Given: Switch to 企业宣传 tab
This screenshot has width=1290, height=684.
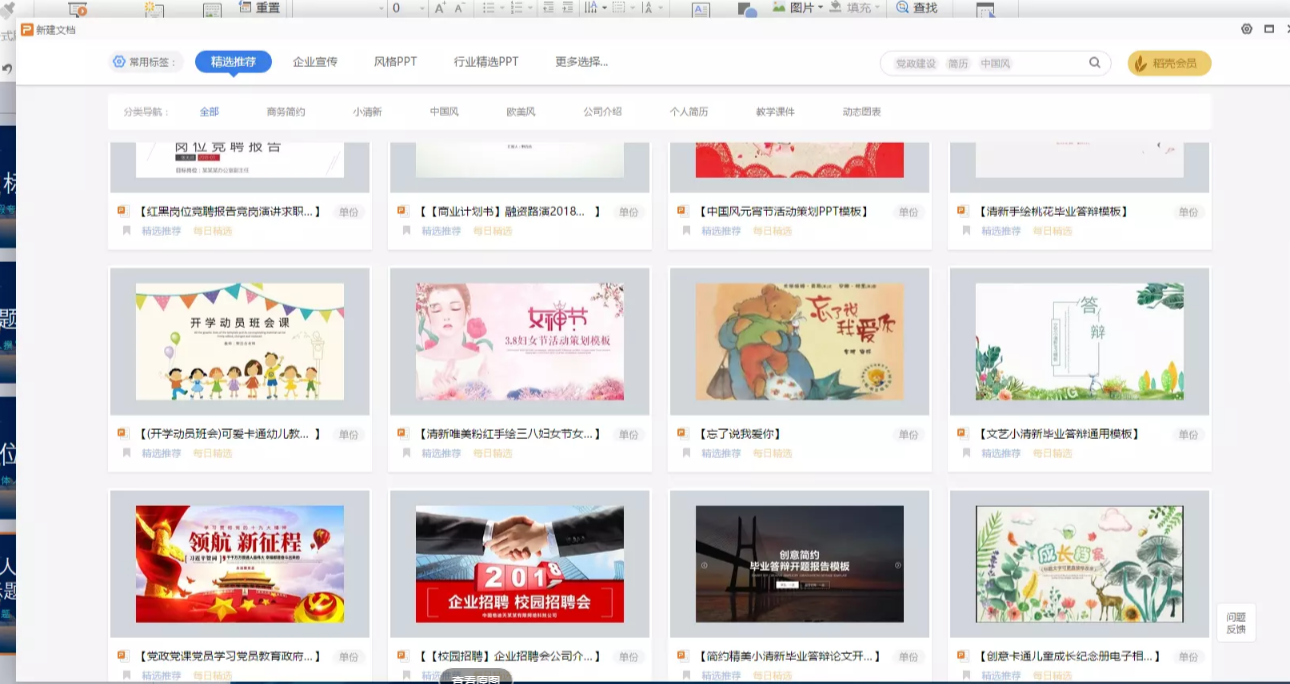Looking at the screenshot, I should pos(315,62).
